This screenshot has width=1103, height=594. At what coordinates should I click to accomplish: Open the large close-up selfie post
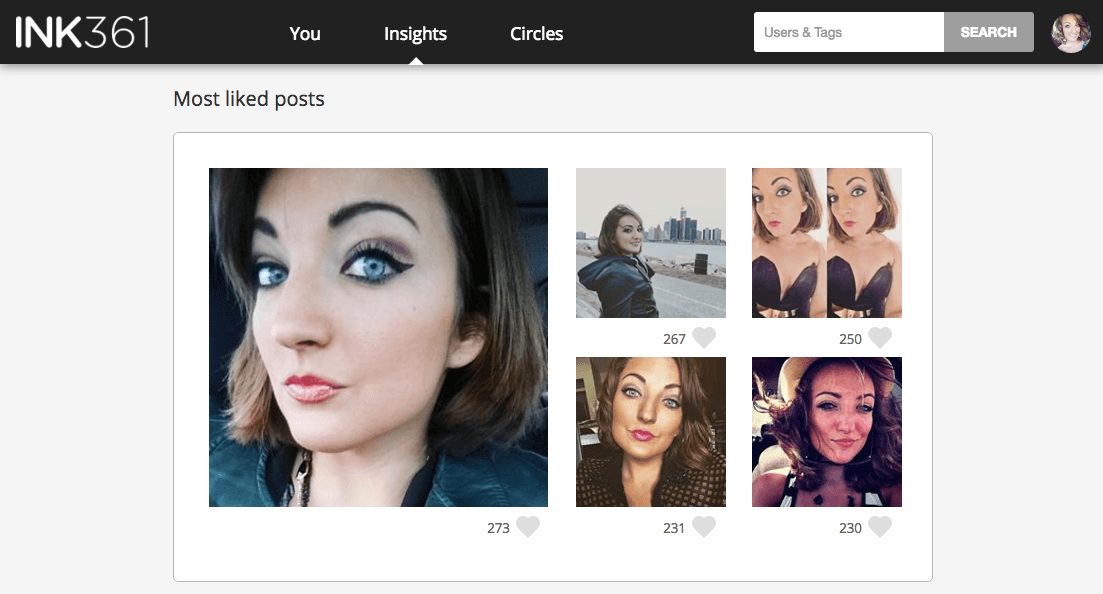[x=378, y=337]
